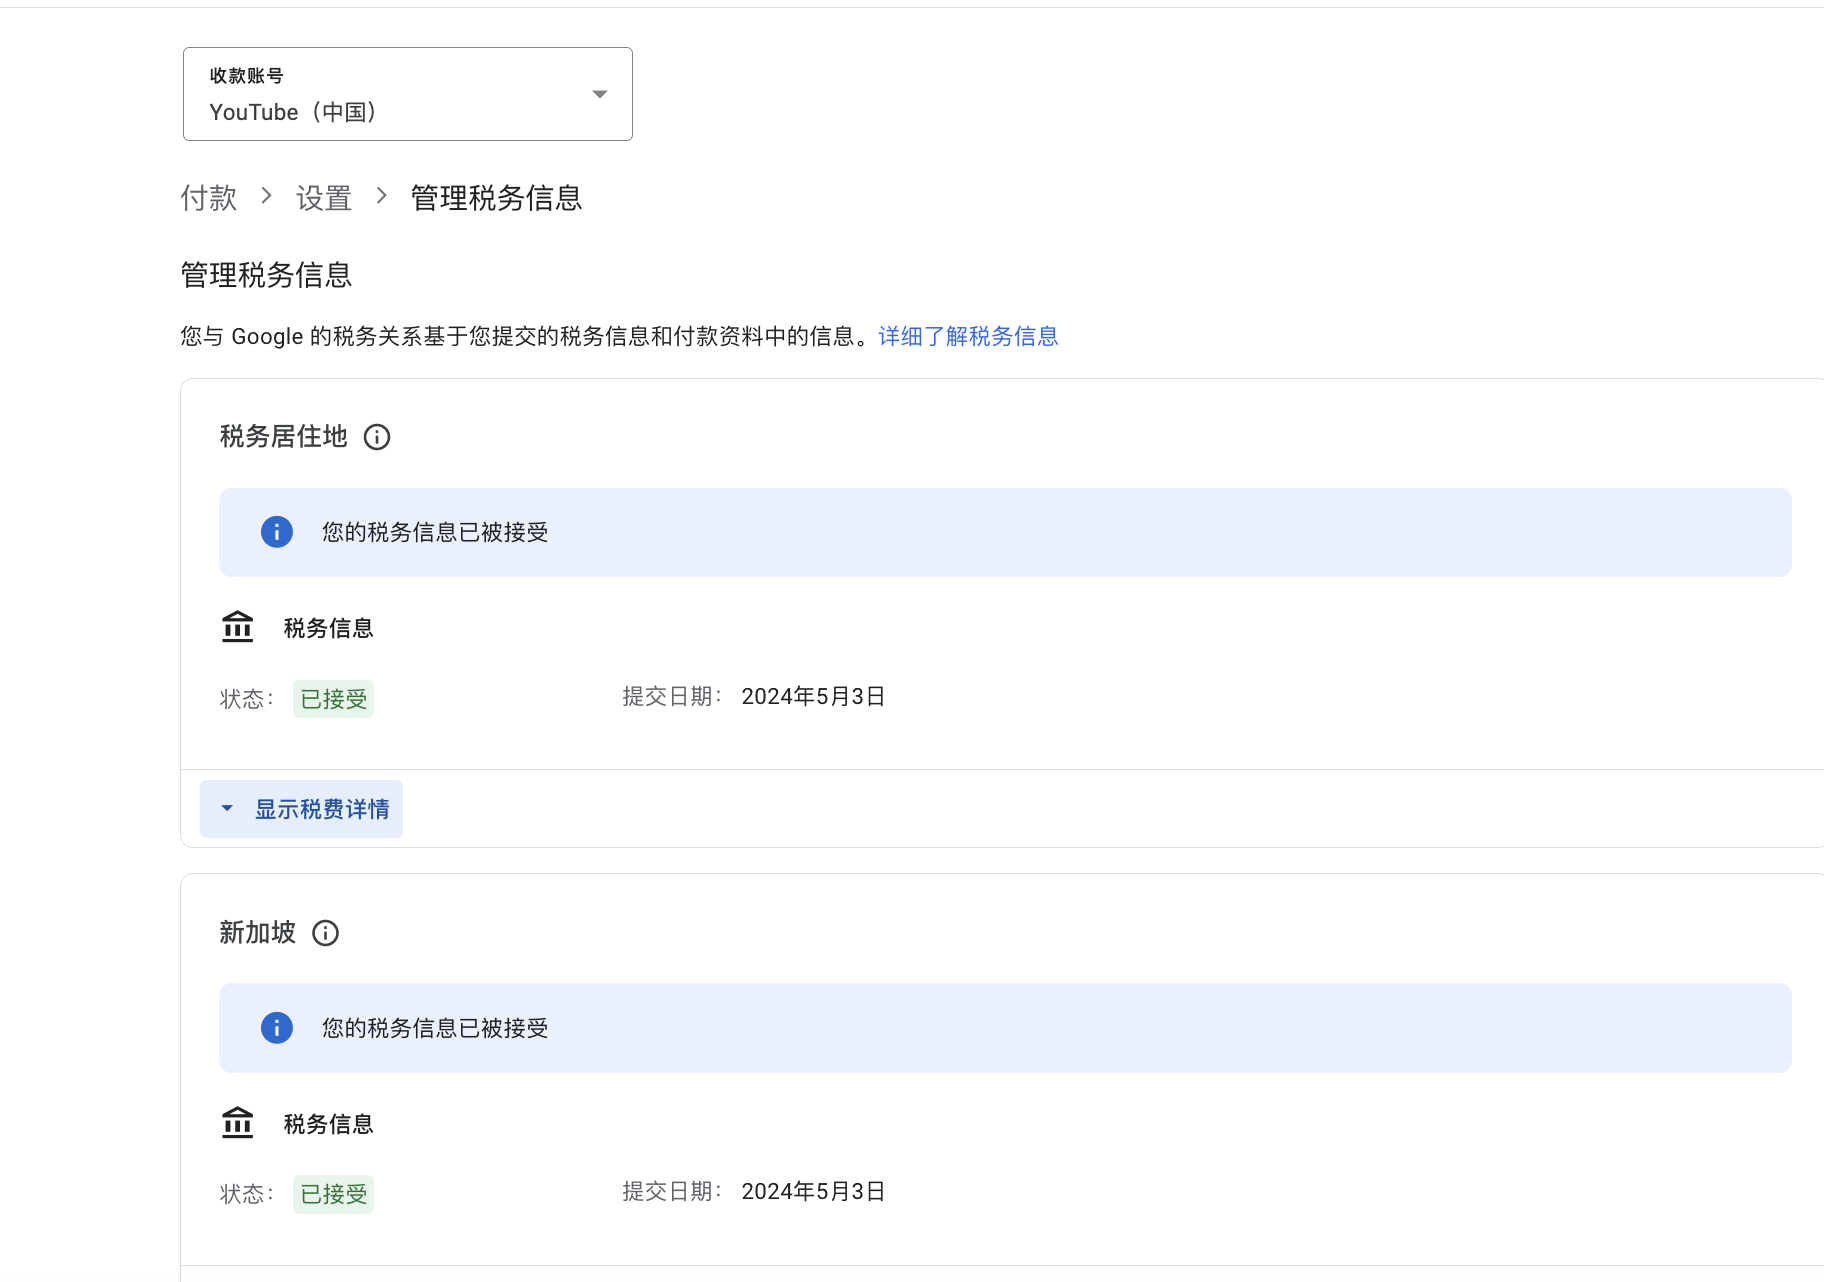
Task: Click the 已接受 status badge under 新加坡
Action: (x=333, y=1194)
